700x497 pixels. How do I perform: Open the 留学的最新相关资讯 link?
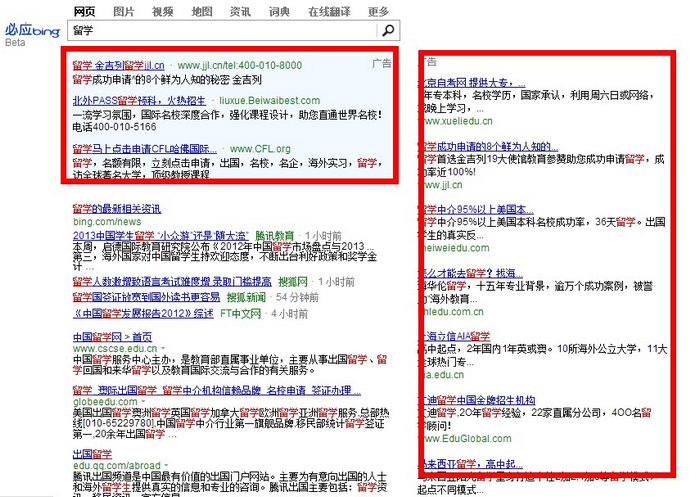pos(117,209)
